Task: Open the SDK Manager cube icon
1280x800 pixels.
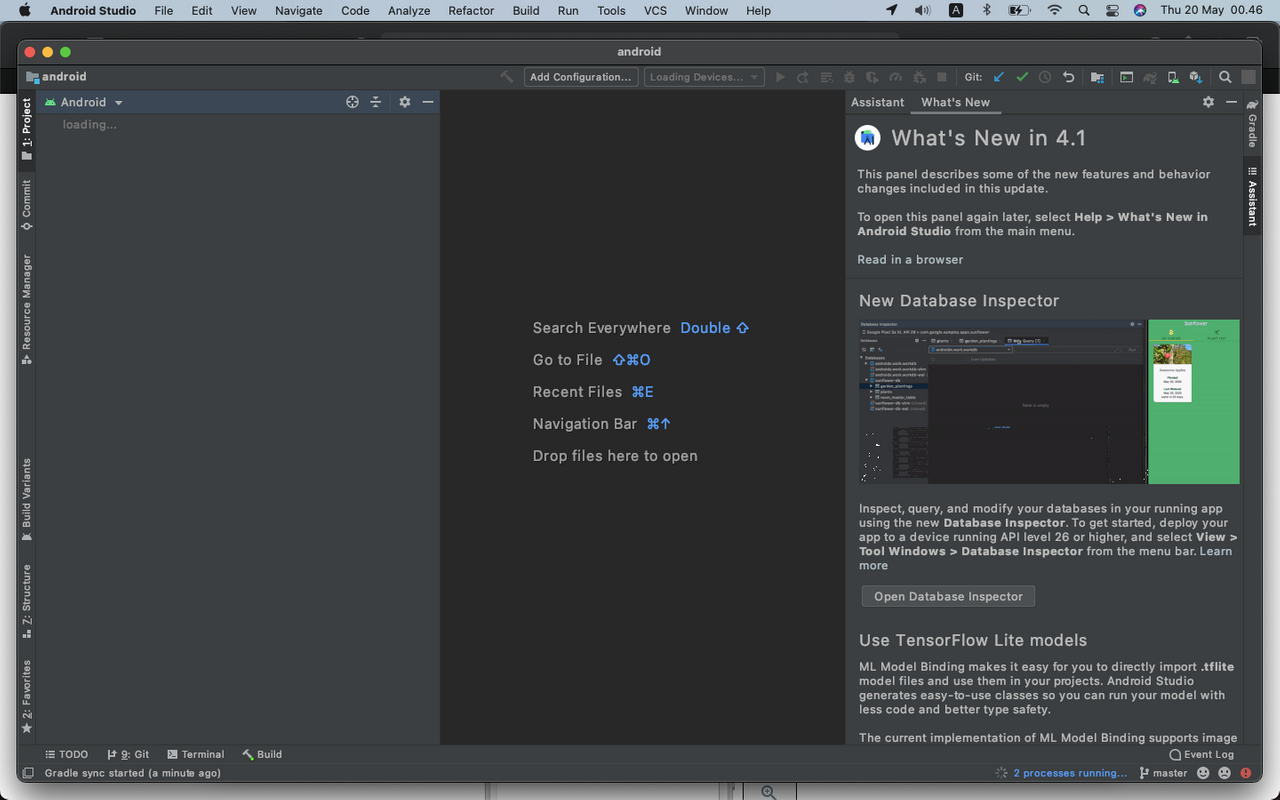Action: point(1196,77)
